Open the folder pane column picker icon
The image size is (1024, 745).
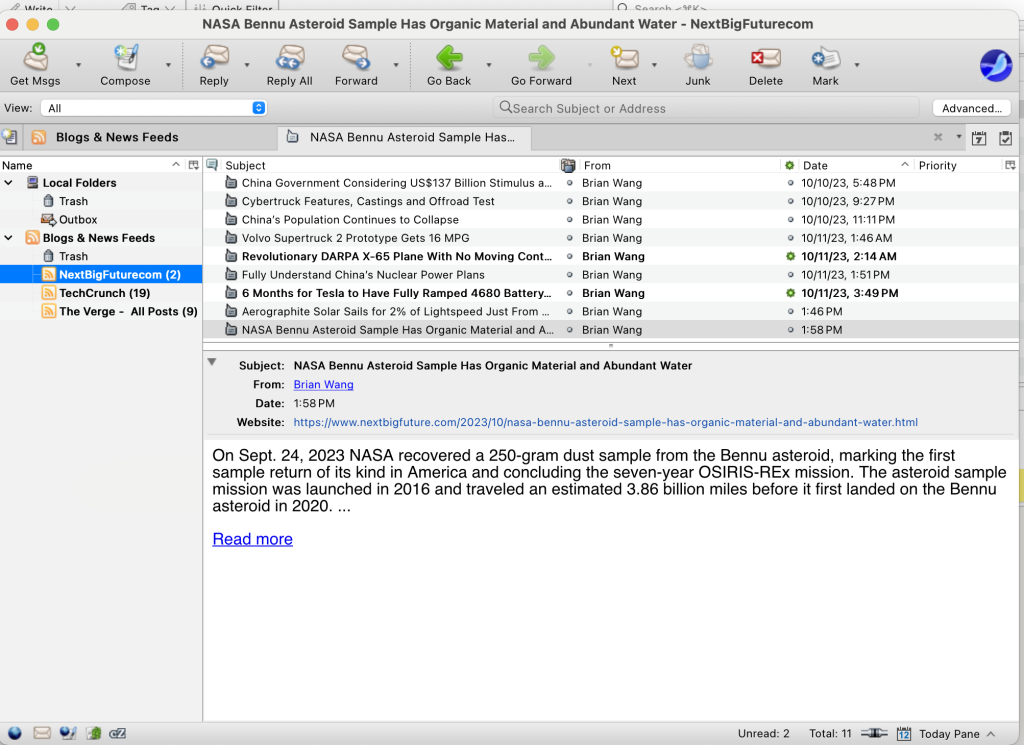pyautogui.click(x=193, y=165)
